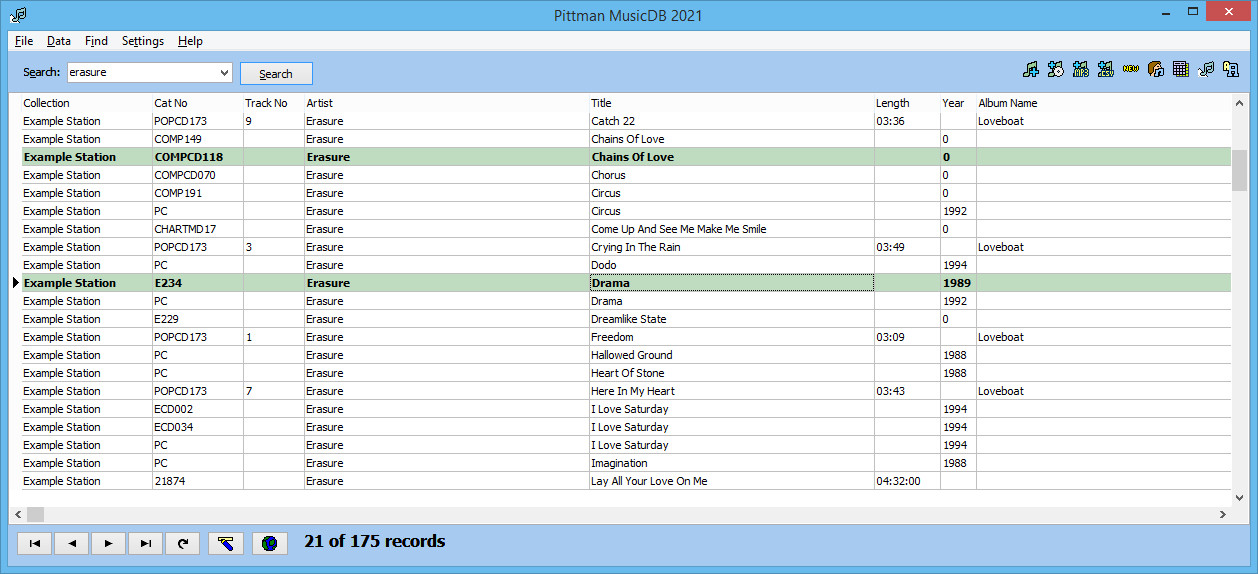Viewport: 1258px width, 574px height.
Task: Click the vertical scrollbar thumb
Action: [x=1240, y=170]
